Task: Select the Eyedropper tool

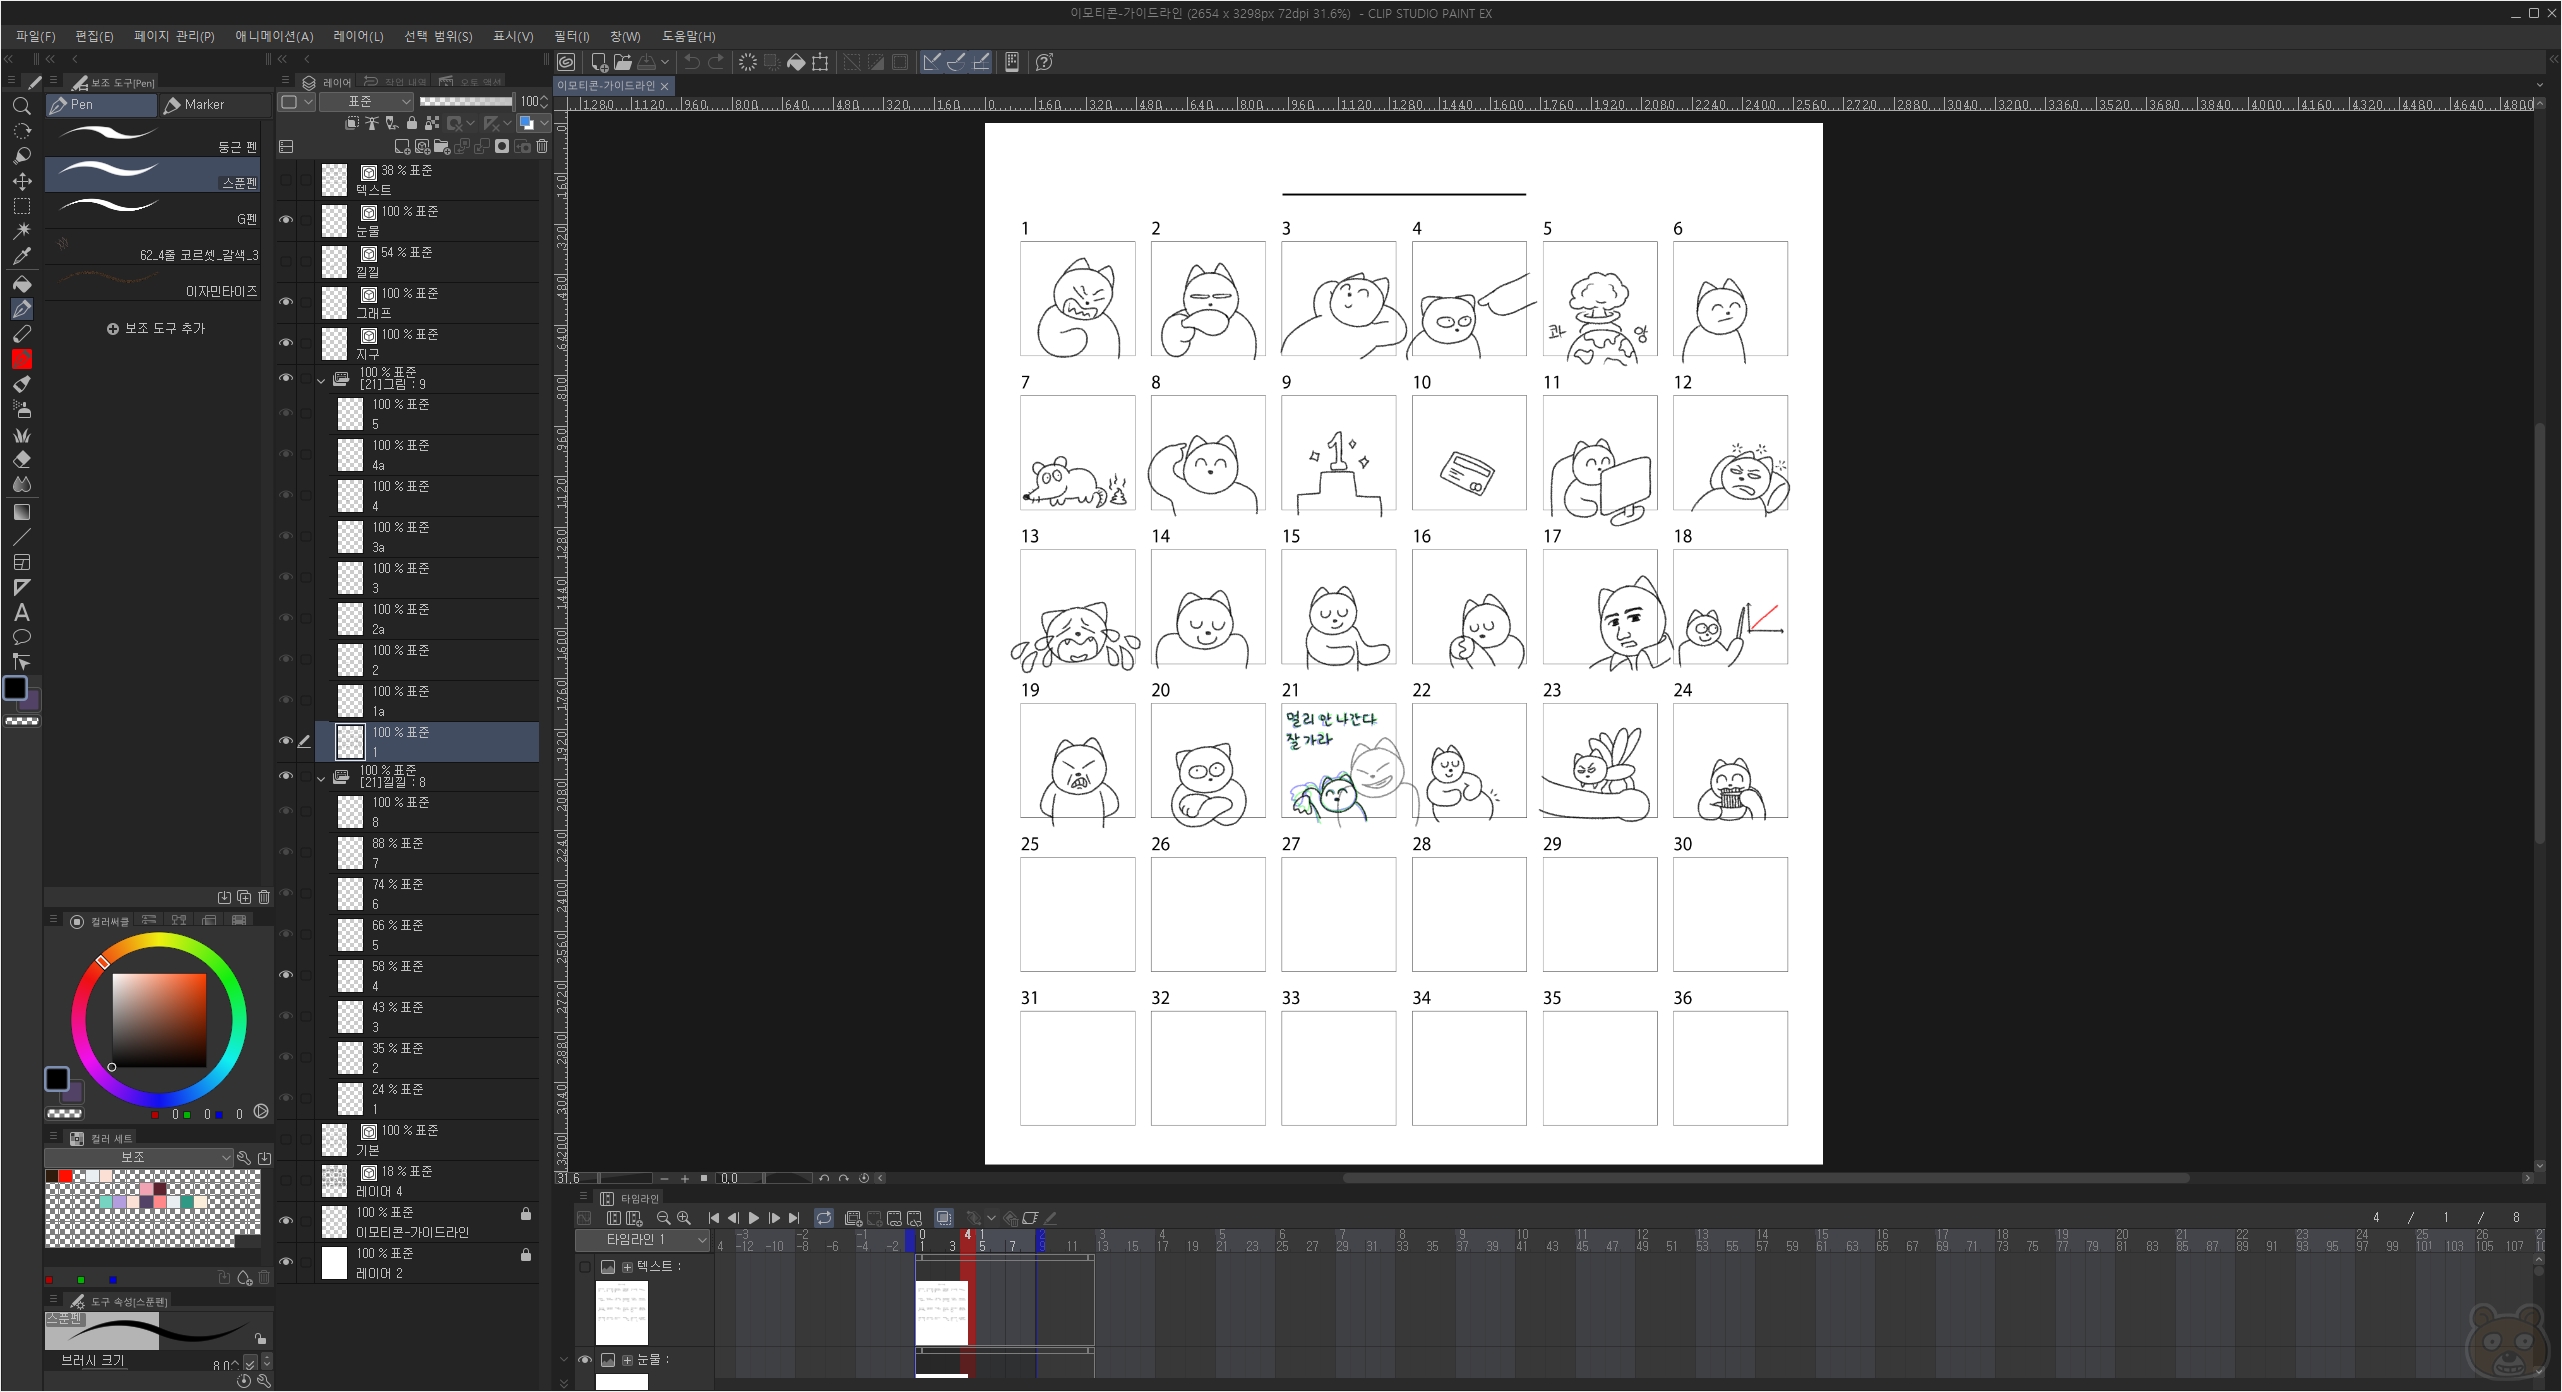Action: (x=22, y=256)
